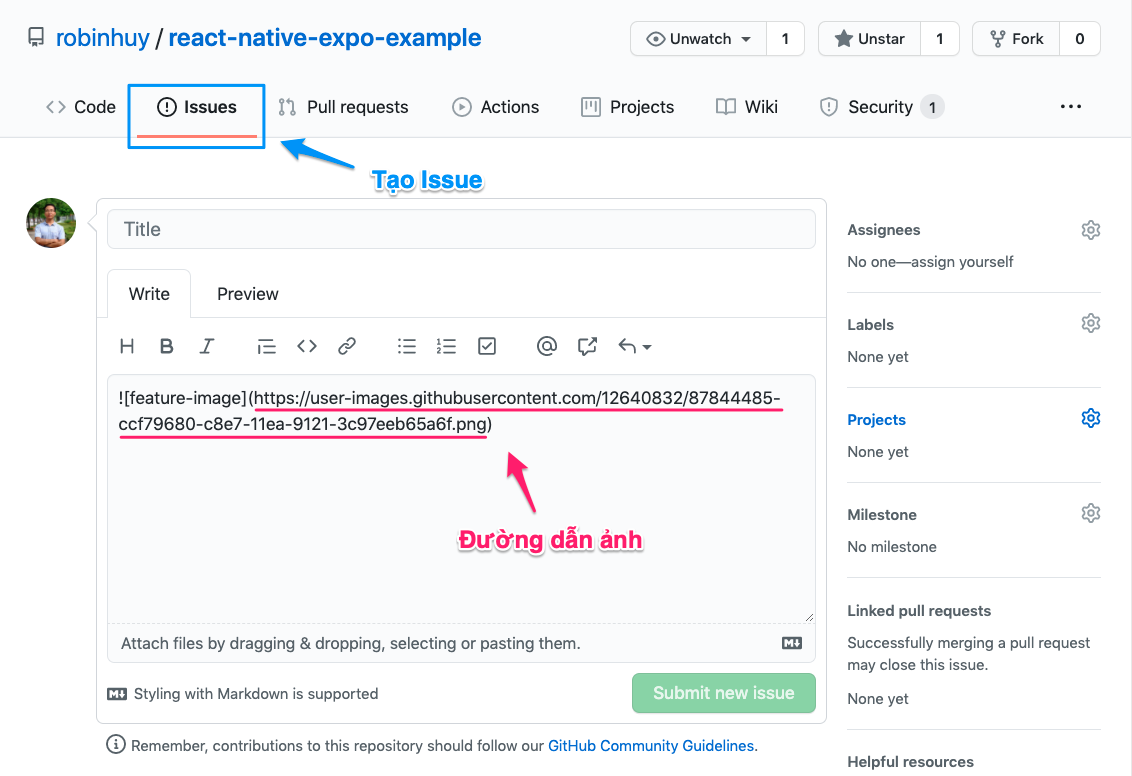Image resolution: width=1132 pixels, height=776 pixels.
Task: Apply italic formatting in editor toolbar
Action: pyautogui.click(x=206, y=346)
